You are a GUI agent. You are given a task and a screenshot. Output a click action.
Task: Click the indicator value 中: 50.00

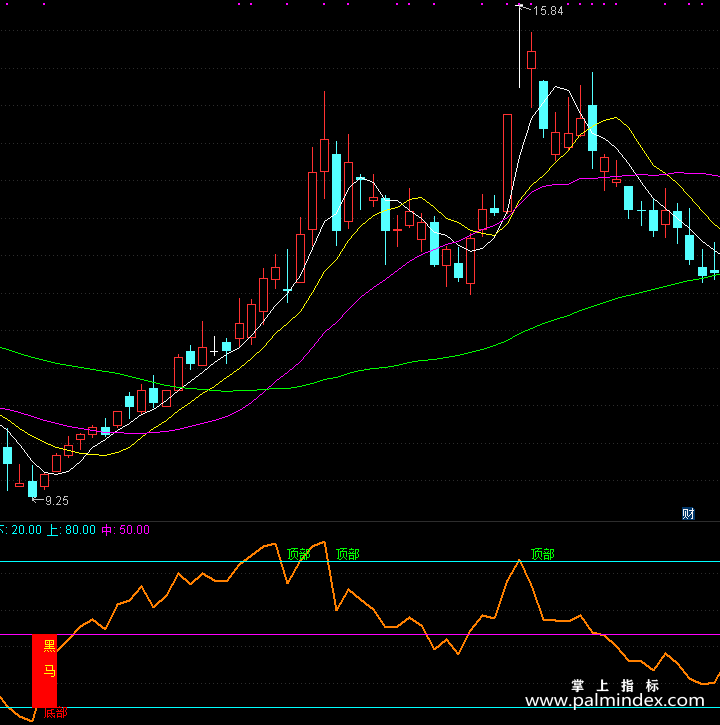126,530
